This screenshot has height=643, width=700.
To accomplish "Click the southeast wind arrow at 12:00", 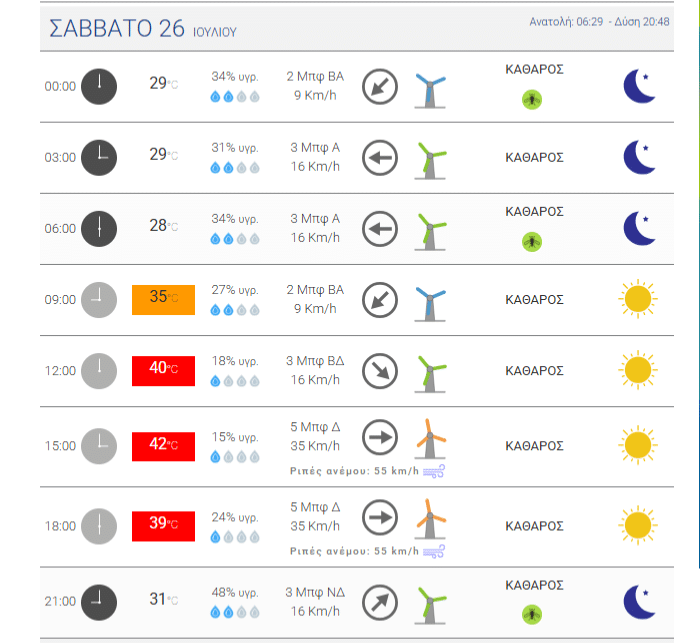I will click(x=379, y=371).
